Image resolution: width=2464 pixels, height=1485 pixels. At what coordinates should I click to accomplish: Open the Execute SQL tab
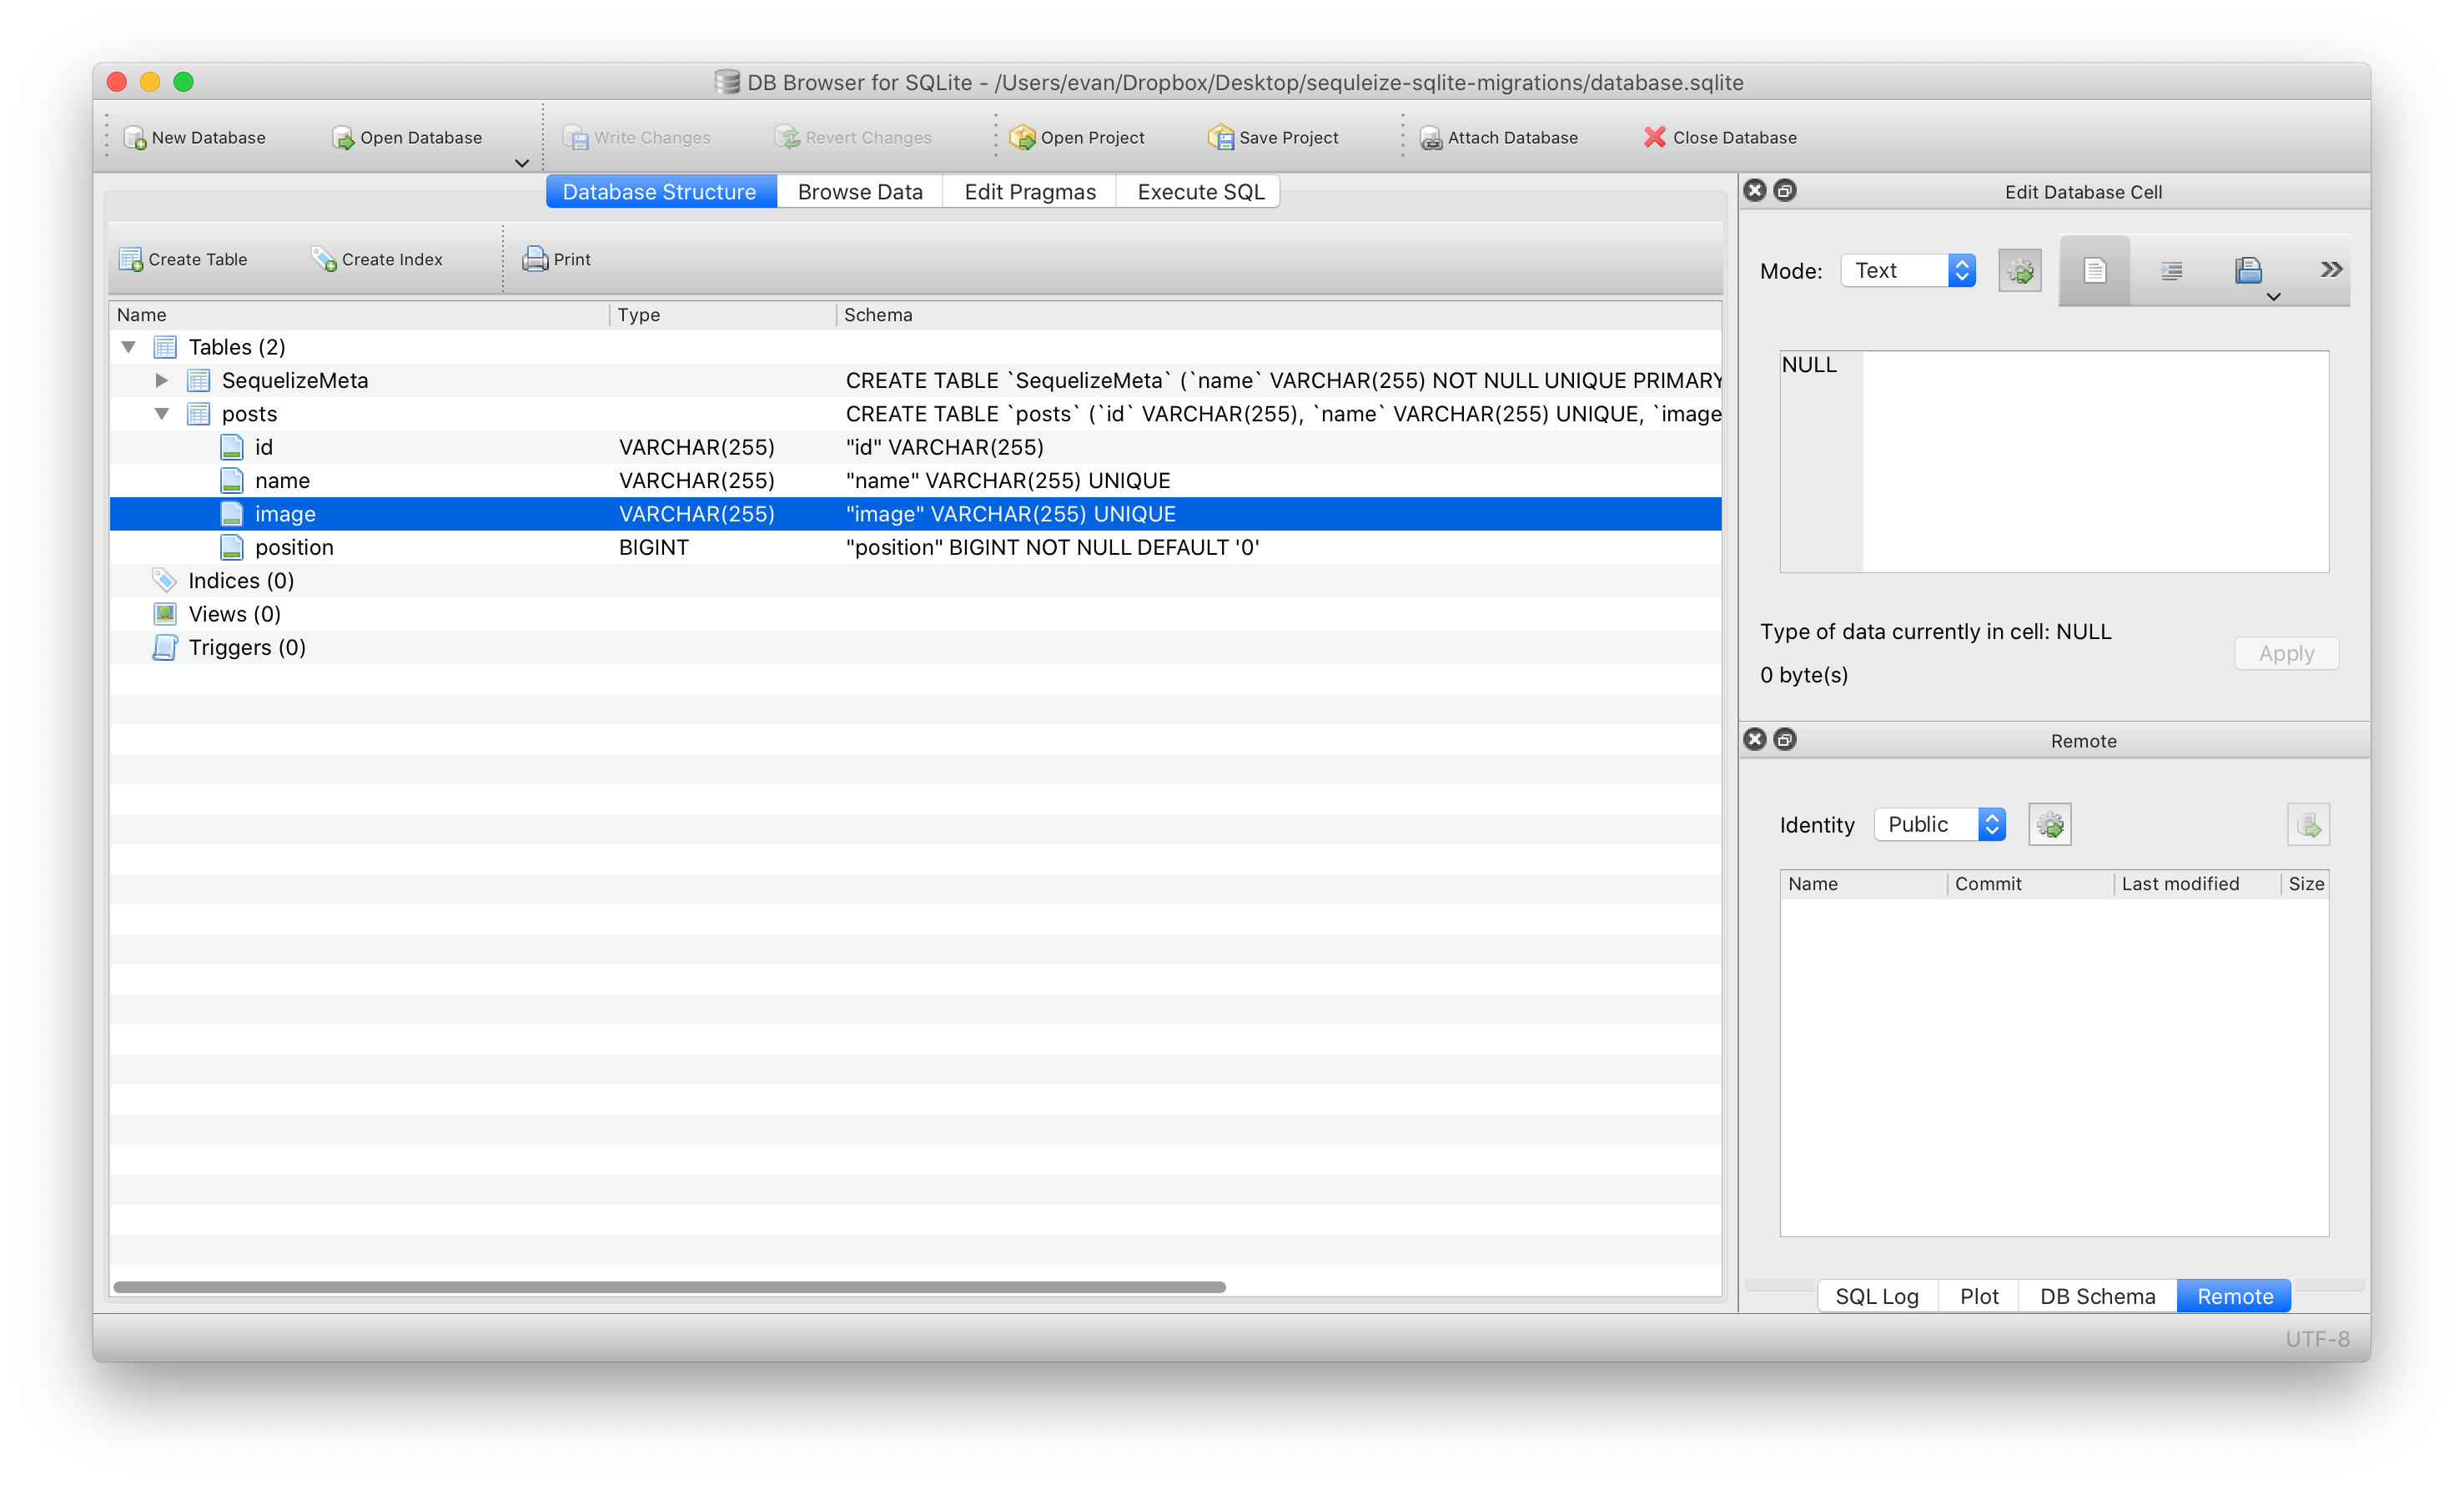(1200, 192)
